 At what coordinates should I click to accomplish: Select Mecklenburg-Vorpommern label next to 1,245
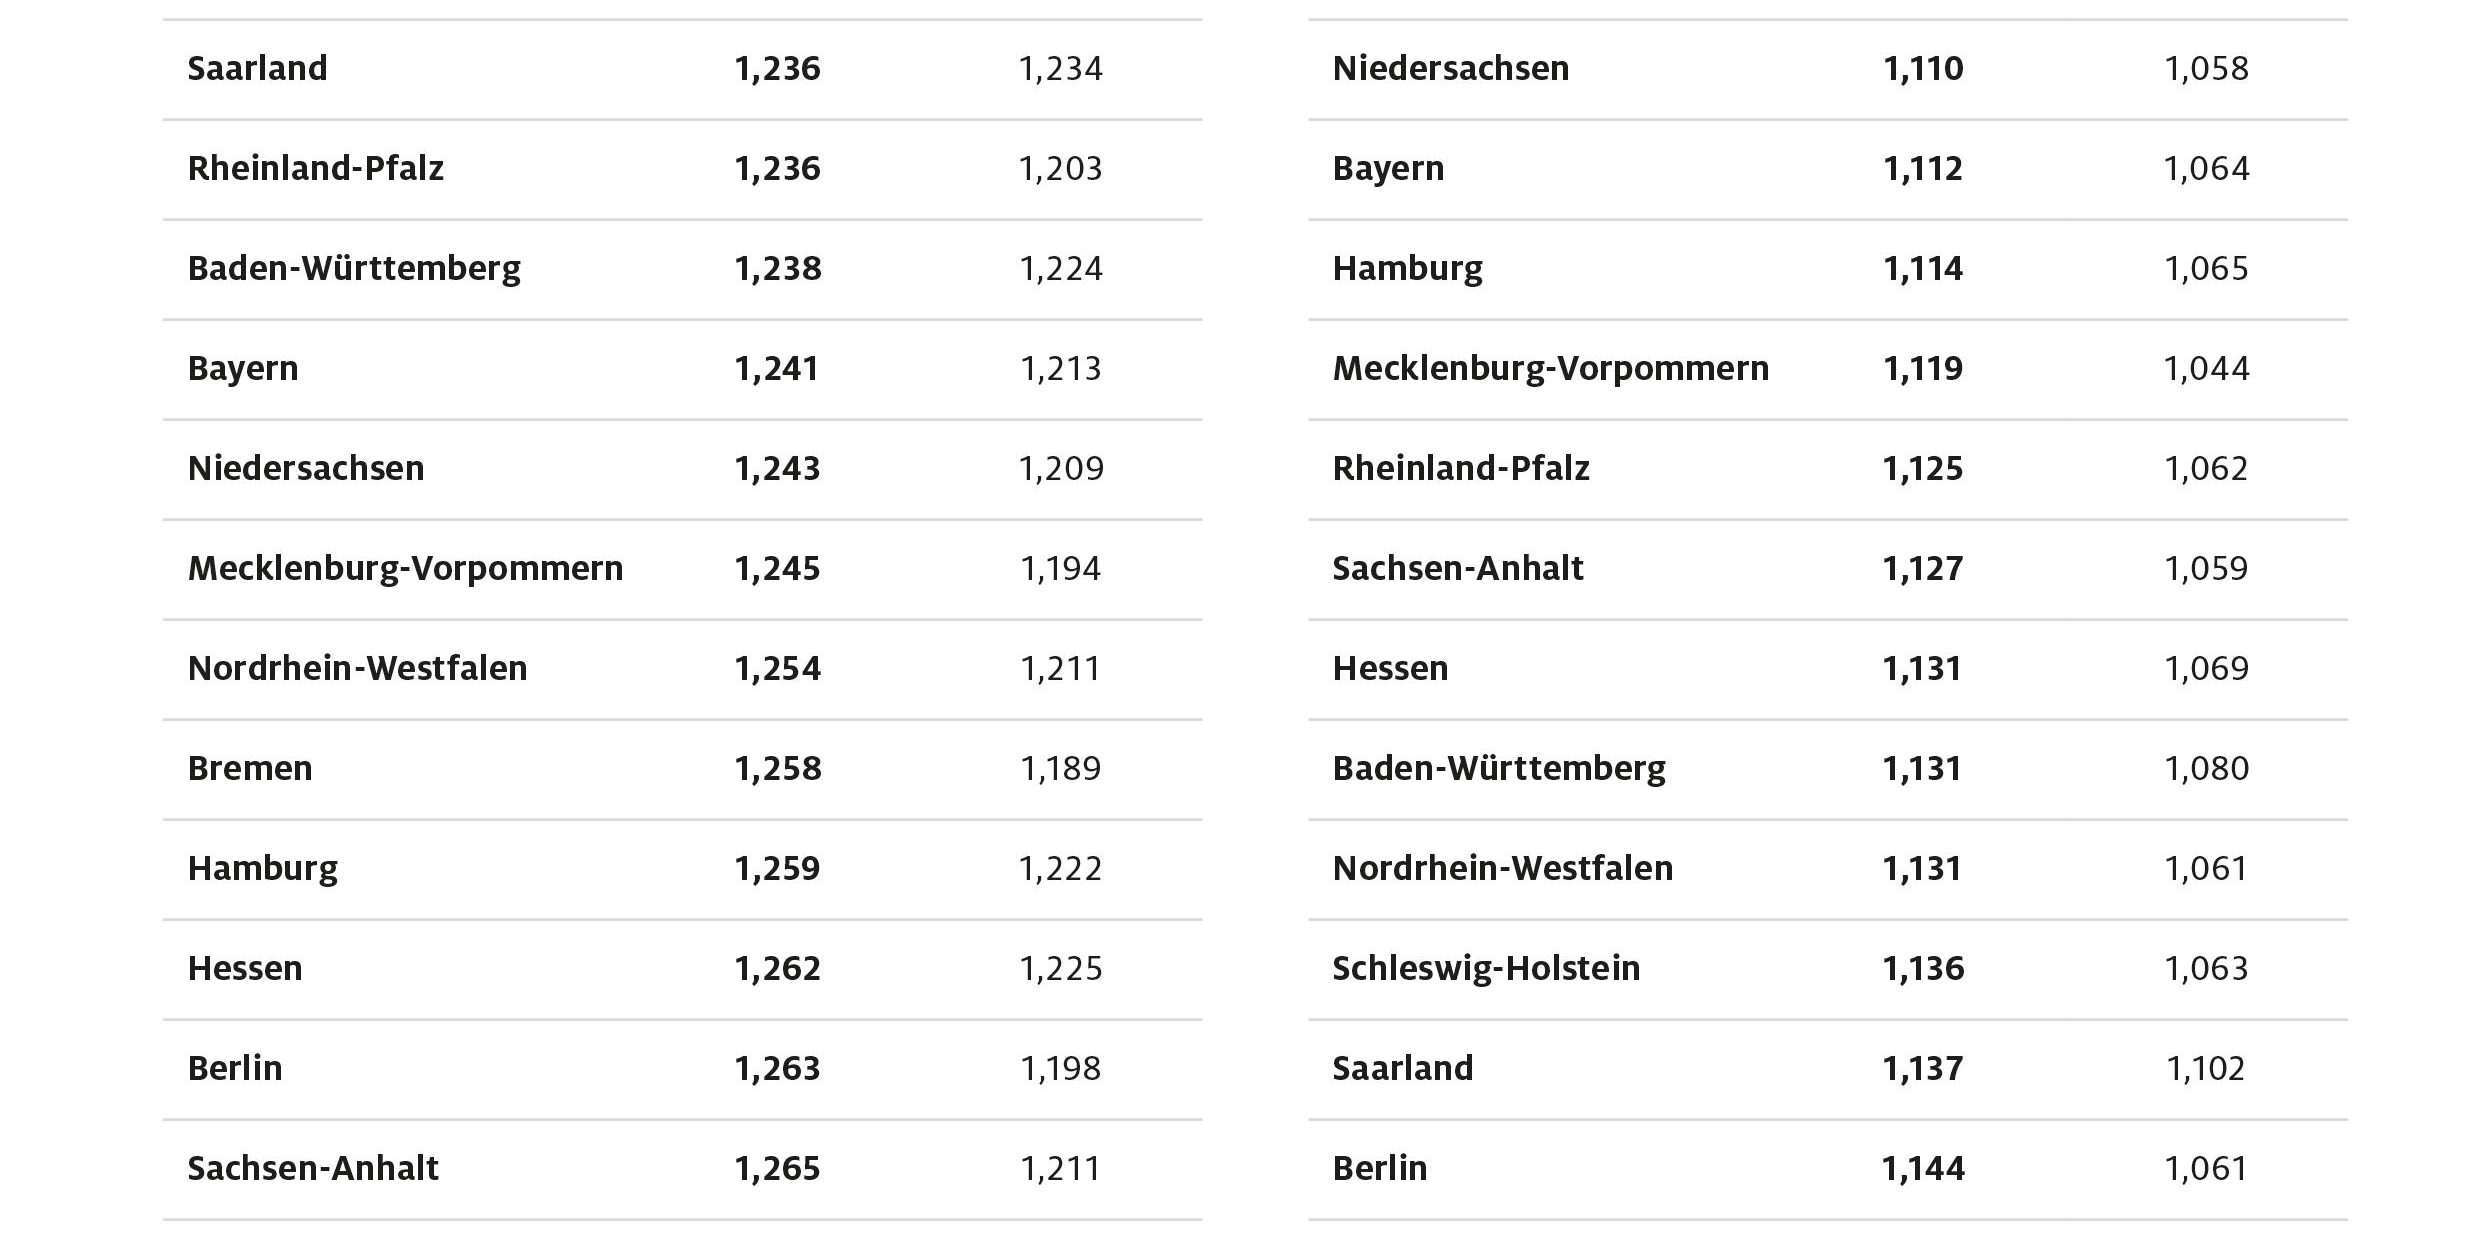(x=405, y=569)
